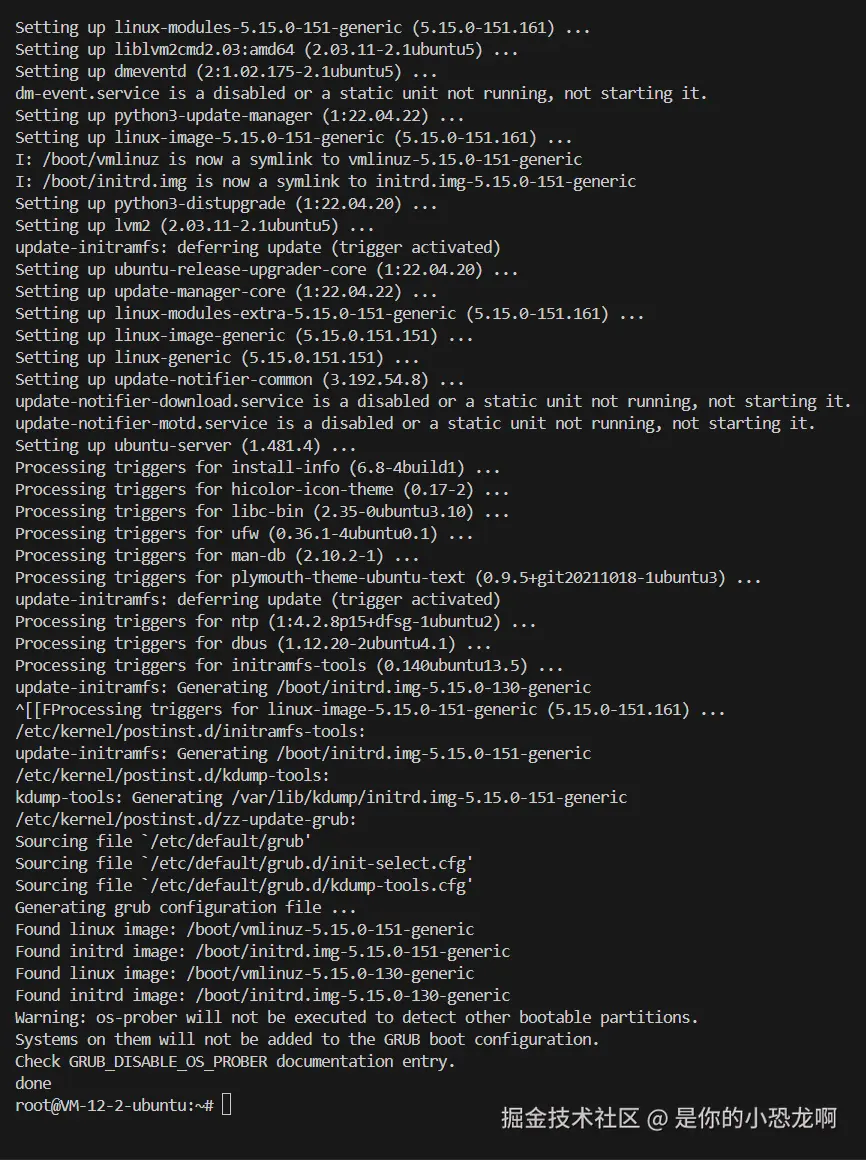
Task: Click 'Processing triggers for man-db' line
Action: 217,556
